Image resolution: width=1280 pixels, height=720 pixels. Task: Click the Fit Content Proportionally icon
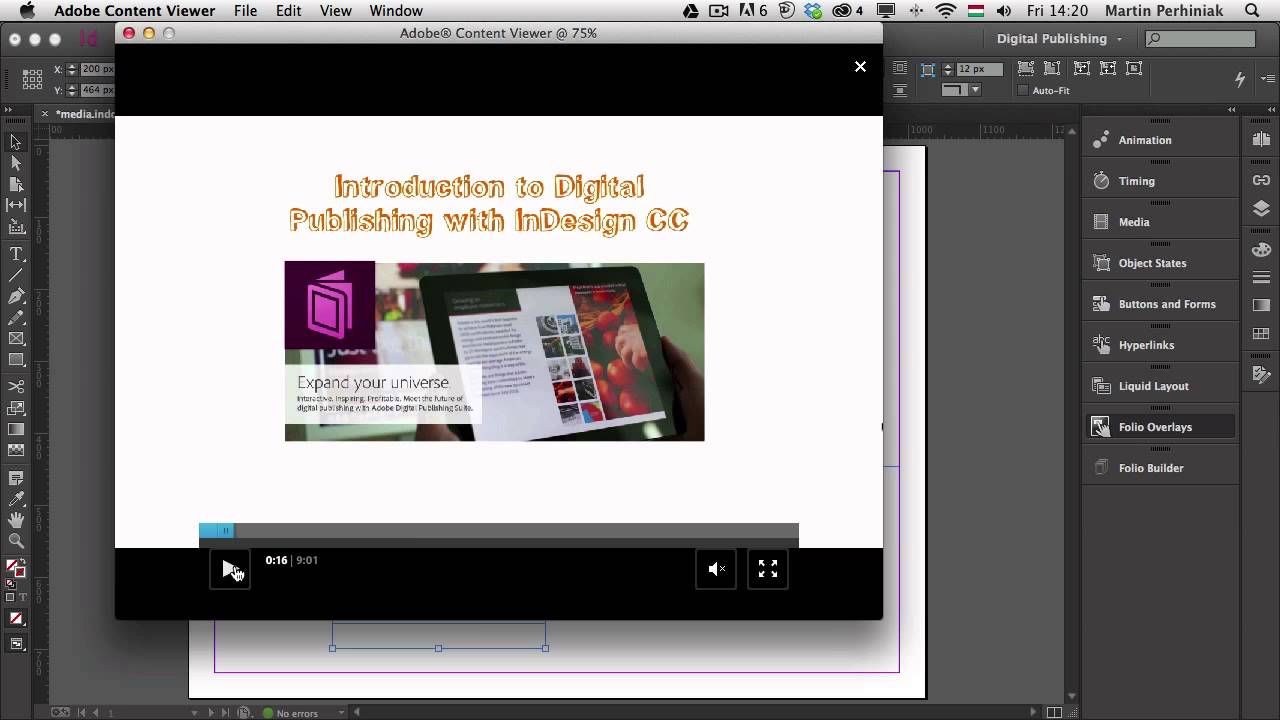pos(1052,69)
